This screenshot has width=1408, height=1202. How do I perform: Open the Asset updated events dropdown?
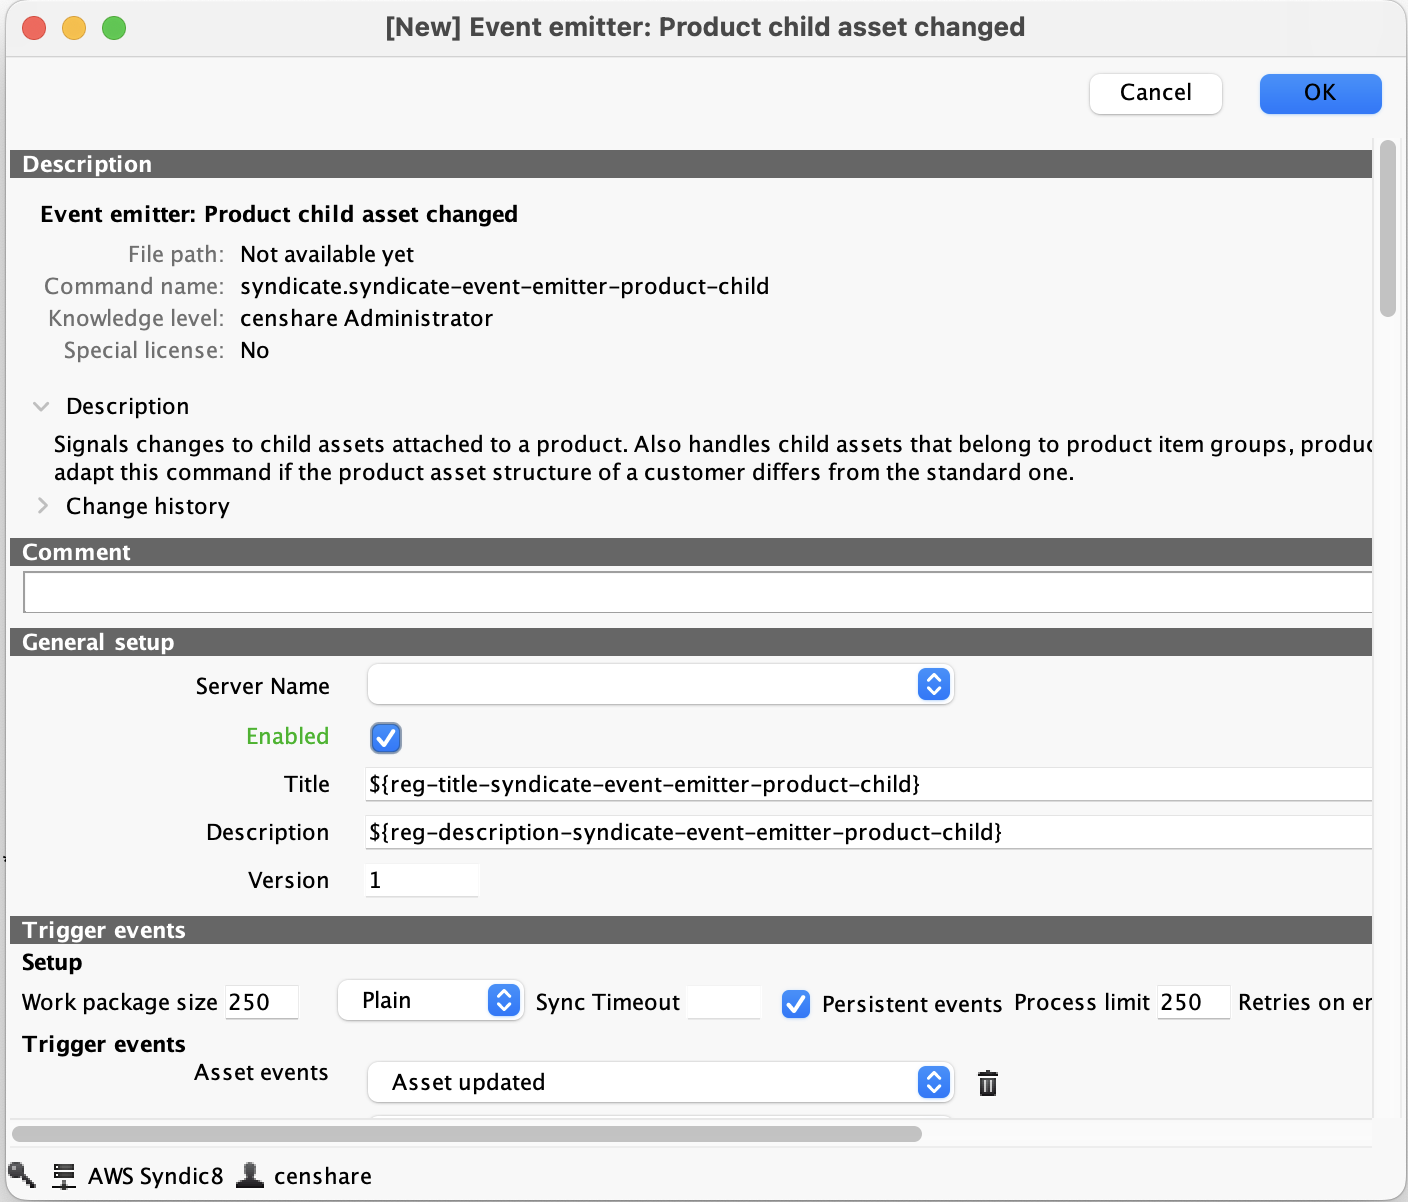pyautogui.click(x=660, y=1082)
